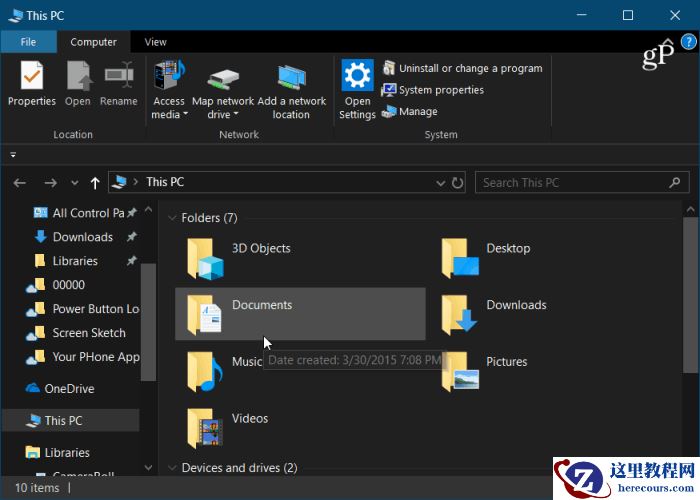Select the Downloads folder icon in main pane
Viewport: 700px width, 500px height.
[x=459, y=315]
